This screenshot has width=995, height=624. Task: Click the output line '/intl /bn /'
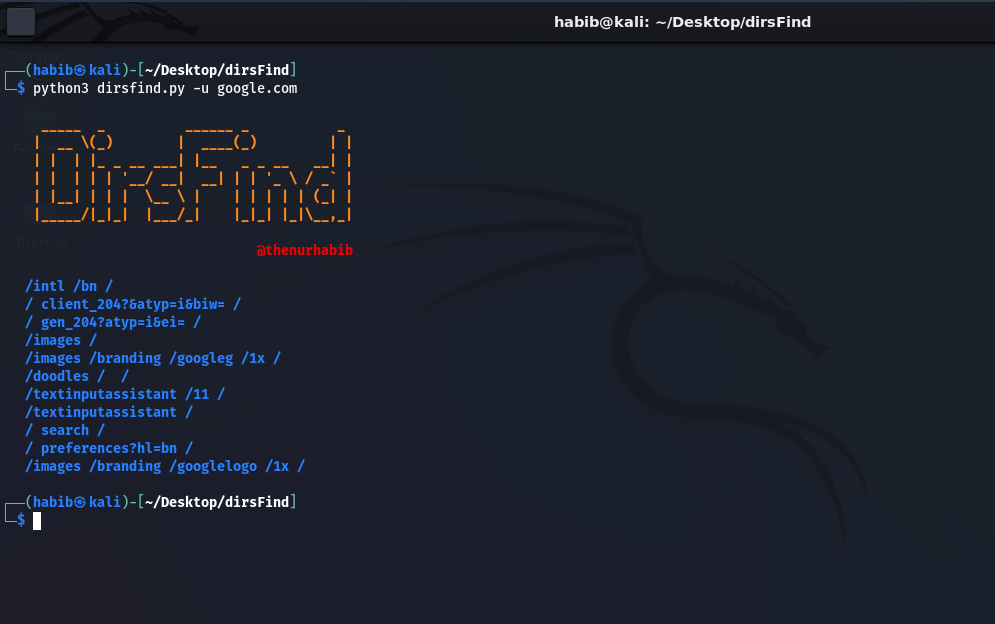click(x=69, y=286)
